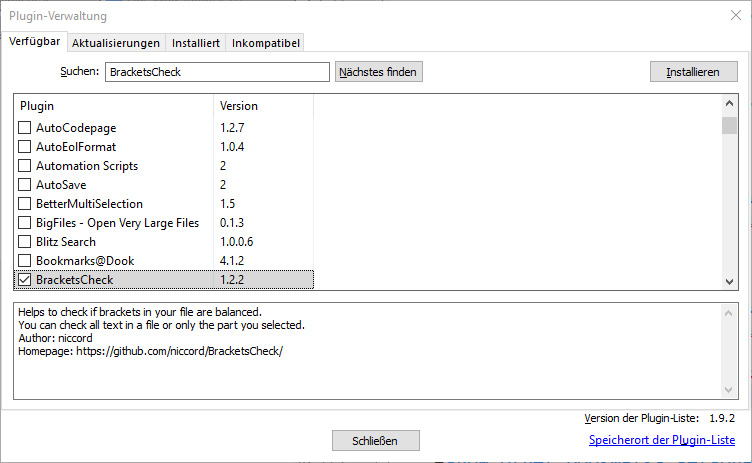Click the Homepage URL line in description

tap(151, 351)
